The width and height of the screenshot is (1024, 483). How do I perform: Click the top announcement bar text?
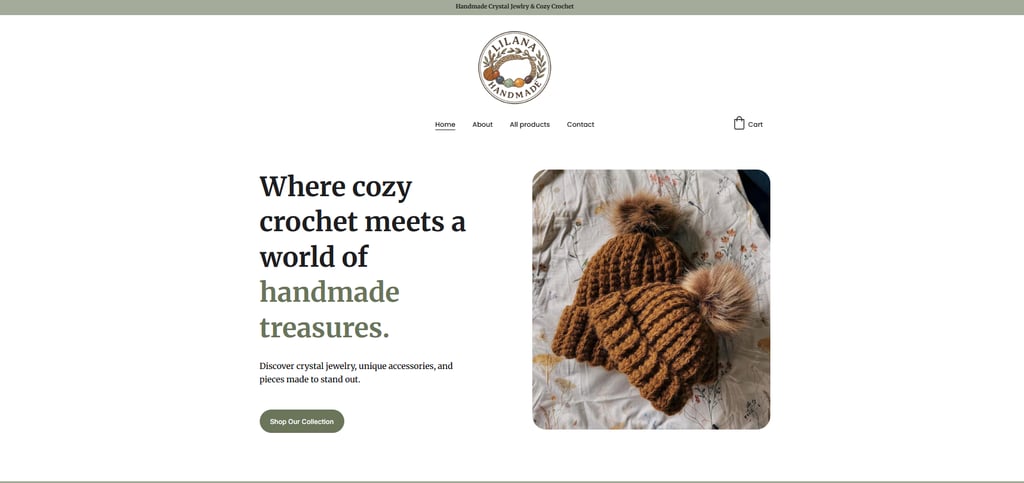click(x=514, y=7)
